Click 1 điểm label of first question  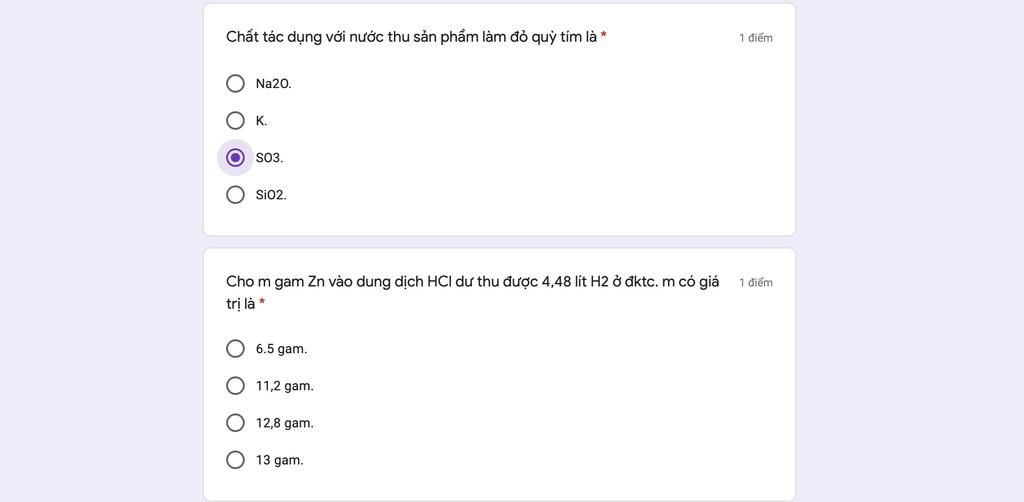pos(756,38)
